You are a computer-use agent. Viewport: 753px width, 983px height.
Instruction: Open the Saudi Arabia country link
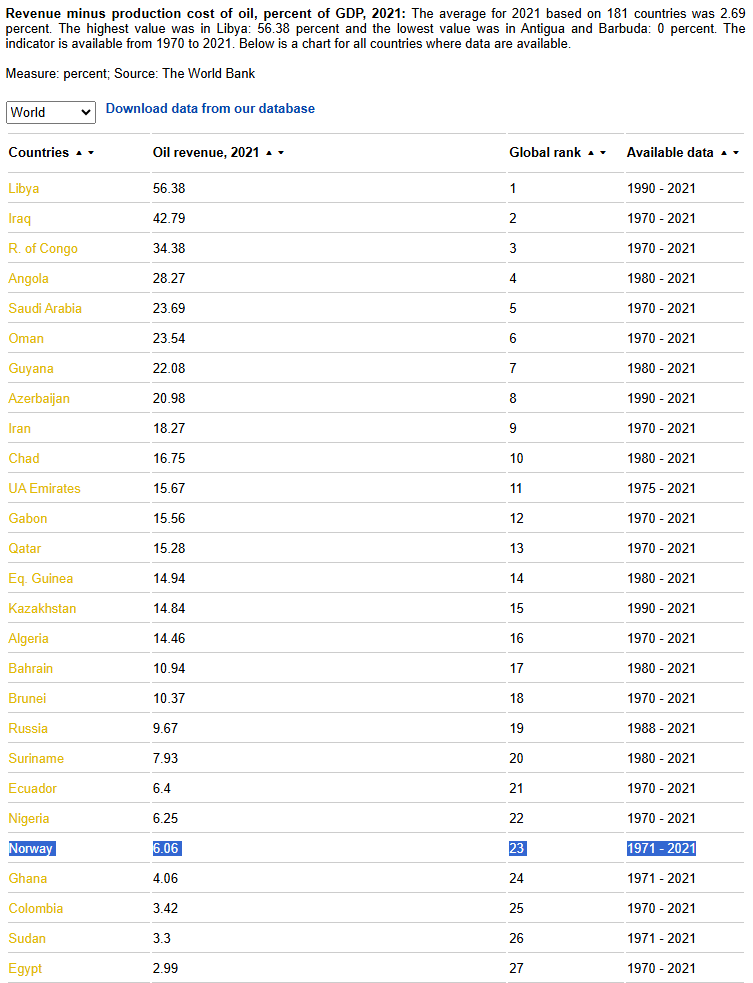(45, 308)
